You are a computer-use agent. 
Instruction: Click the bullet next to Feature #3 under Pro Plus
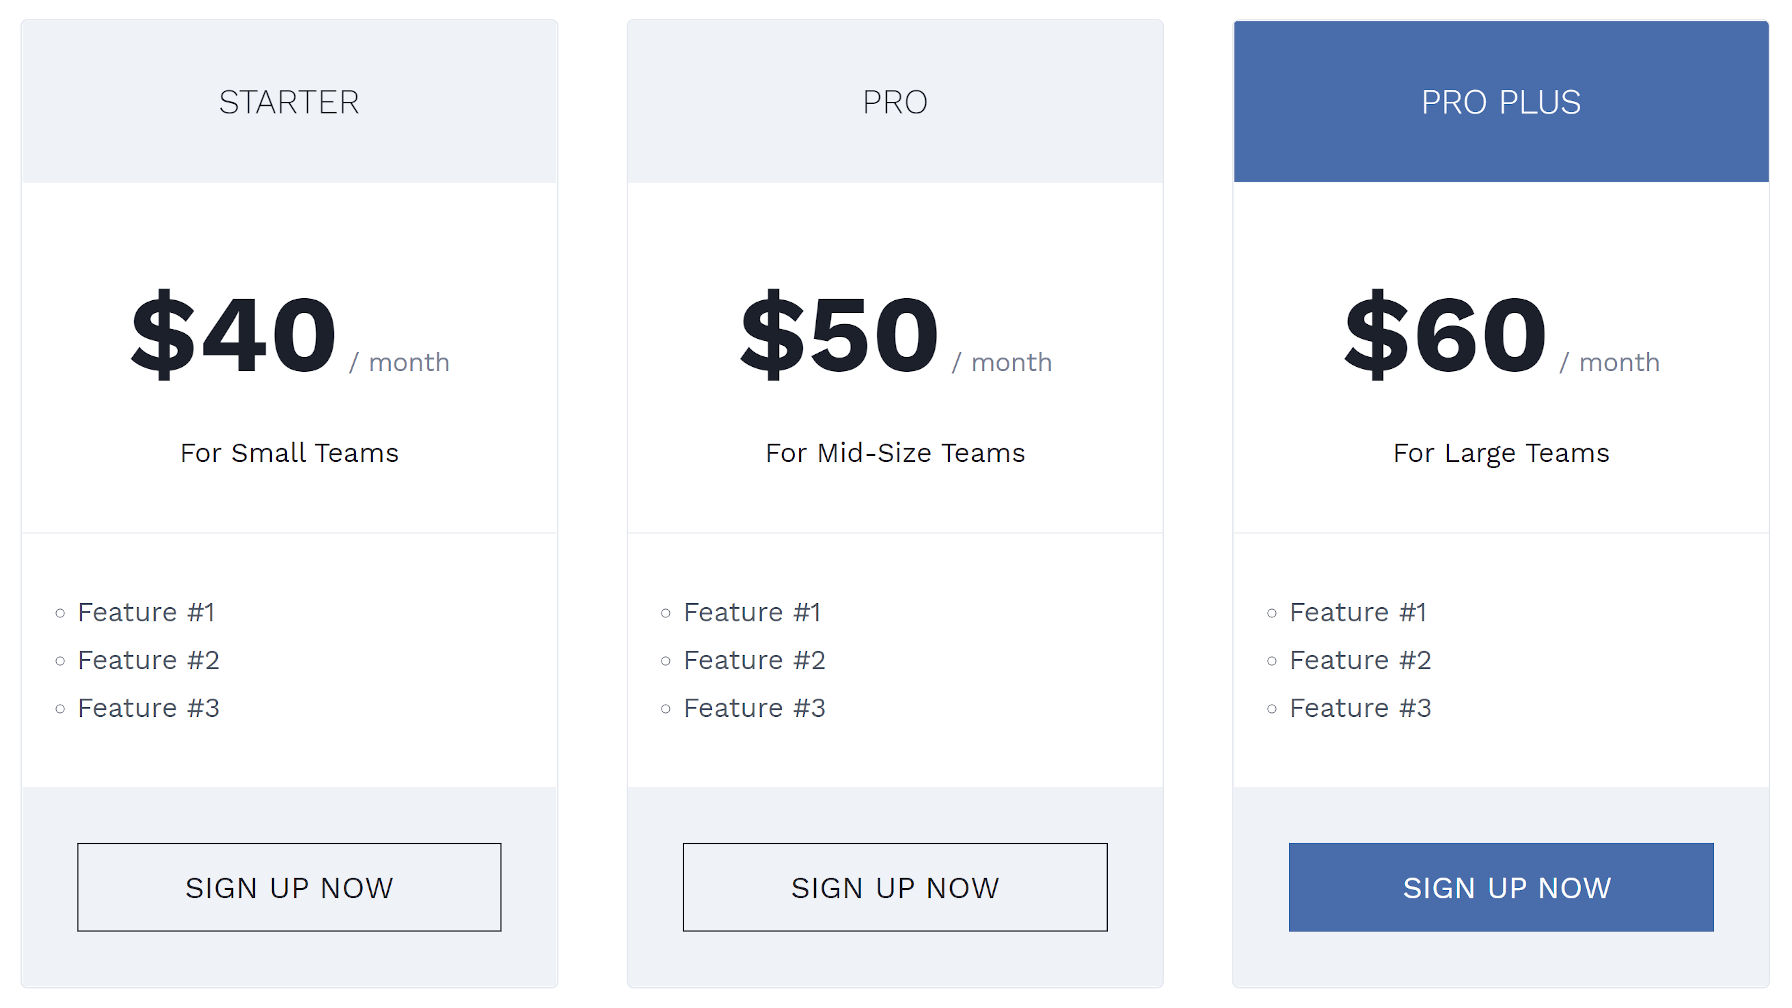click(x=1271, y=707)
